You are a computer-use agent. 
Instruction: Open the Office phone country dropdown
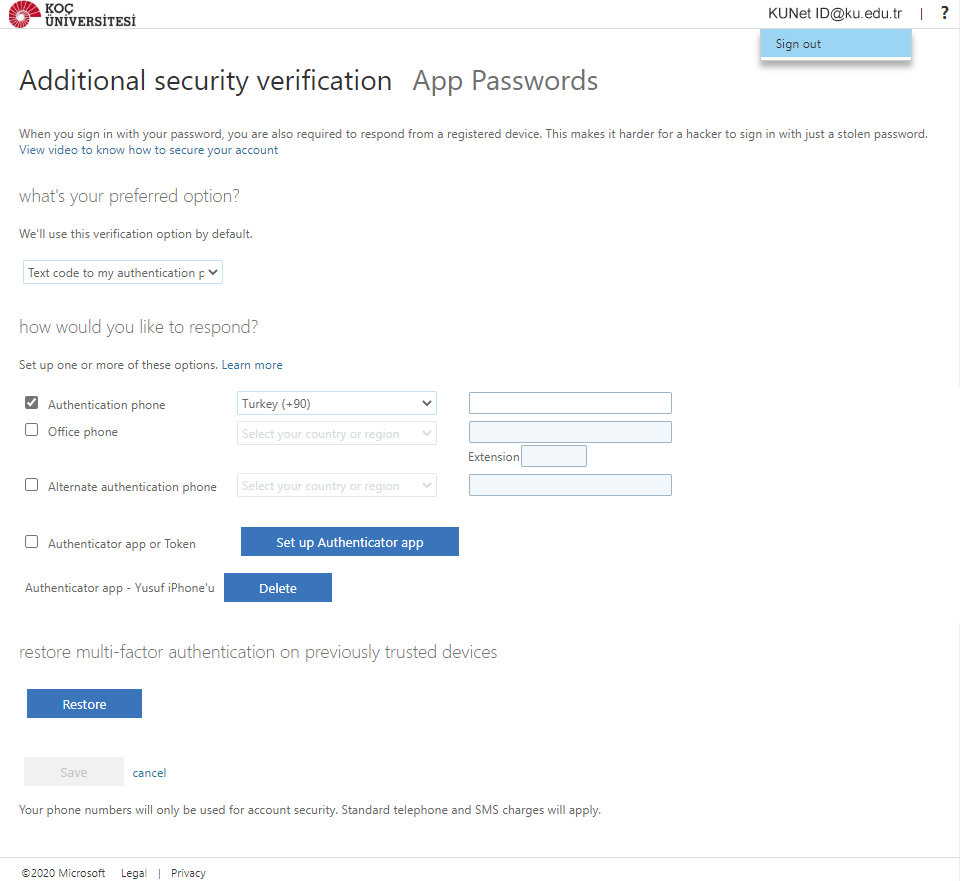coord(337,434)
